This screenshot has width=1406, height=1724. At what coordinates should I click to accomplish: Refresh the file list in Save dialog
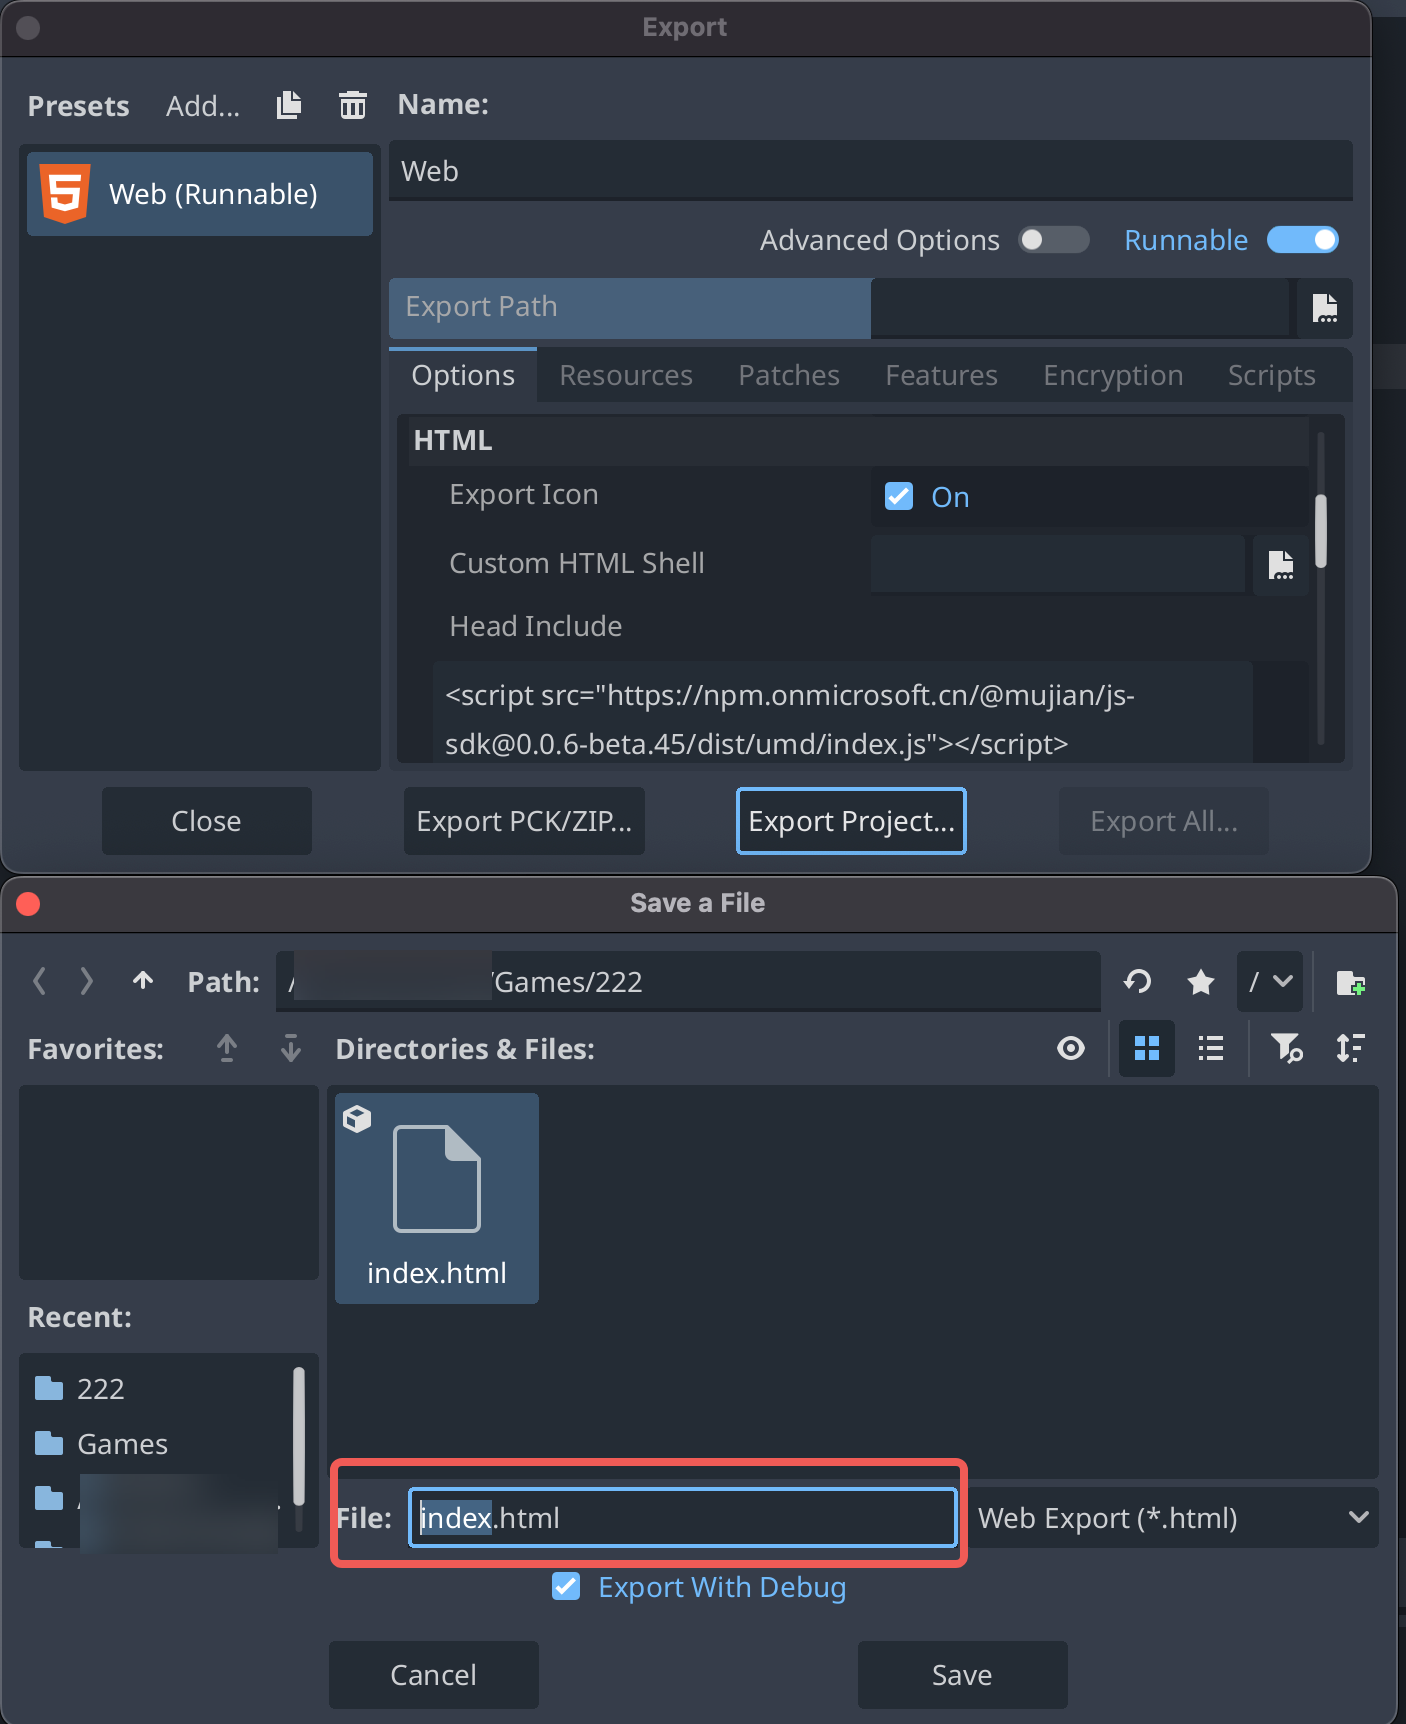[x=1137, y=982]
